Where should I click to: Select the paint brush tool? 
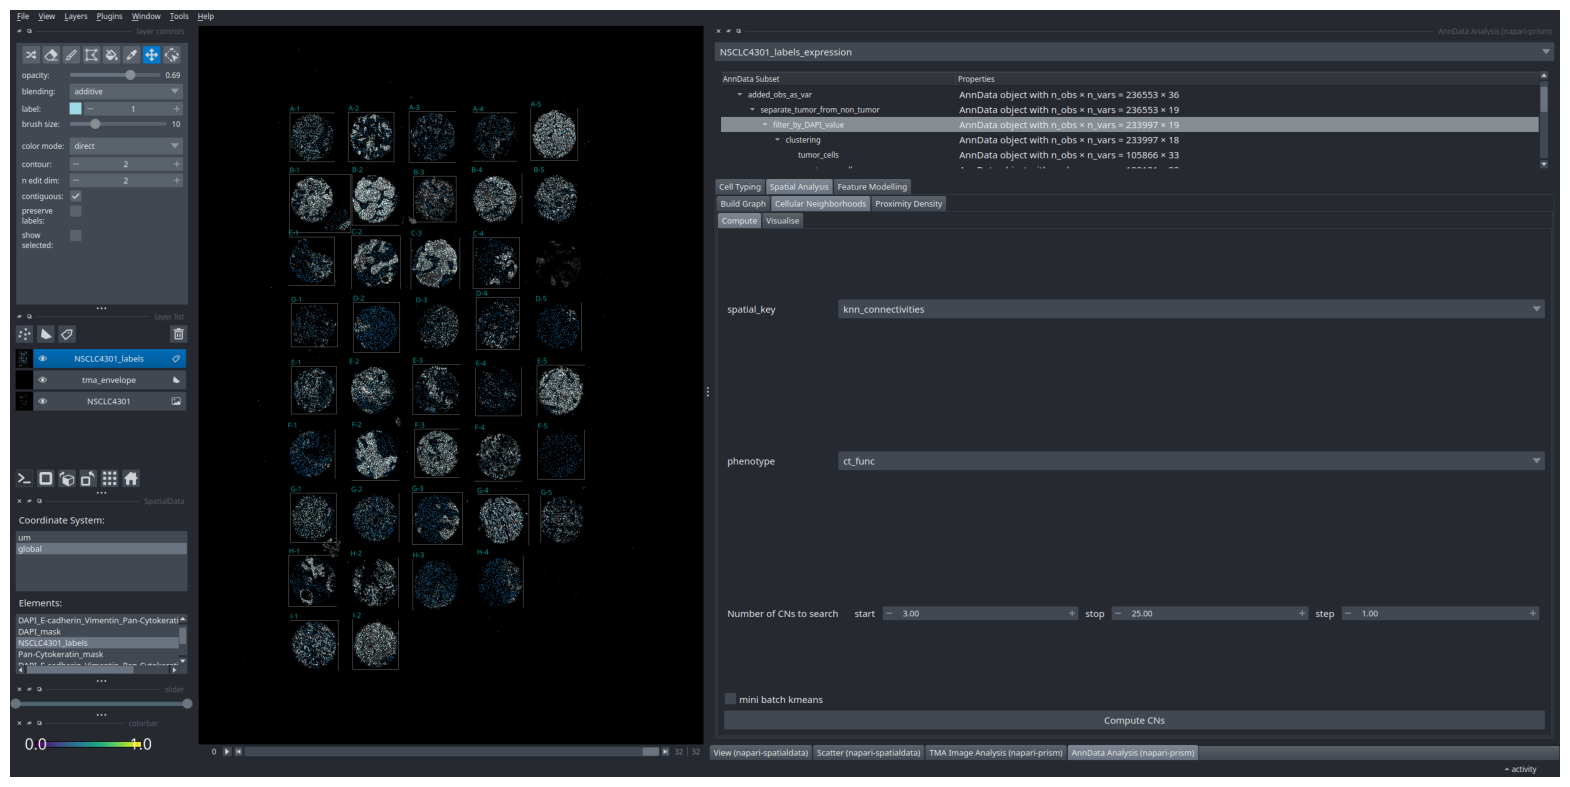(71, 55)
